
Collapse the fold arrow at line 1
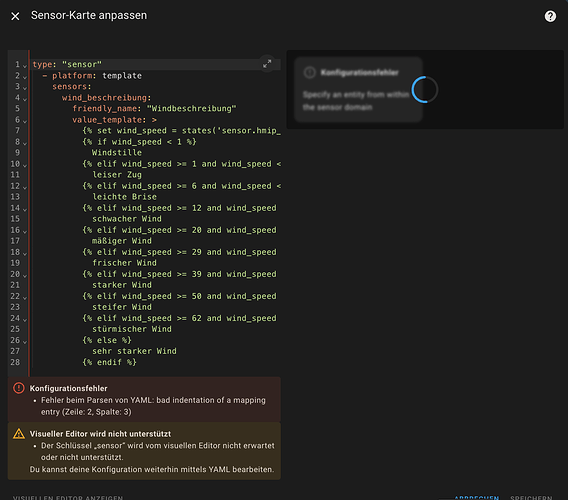(25, 66)
